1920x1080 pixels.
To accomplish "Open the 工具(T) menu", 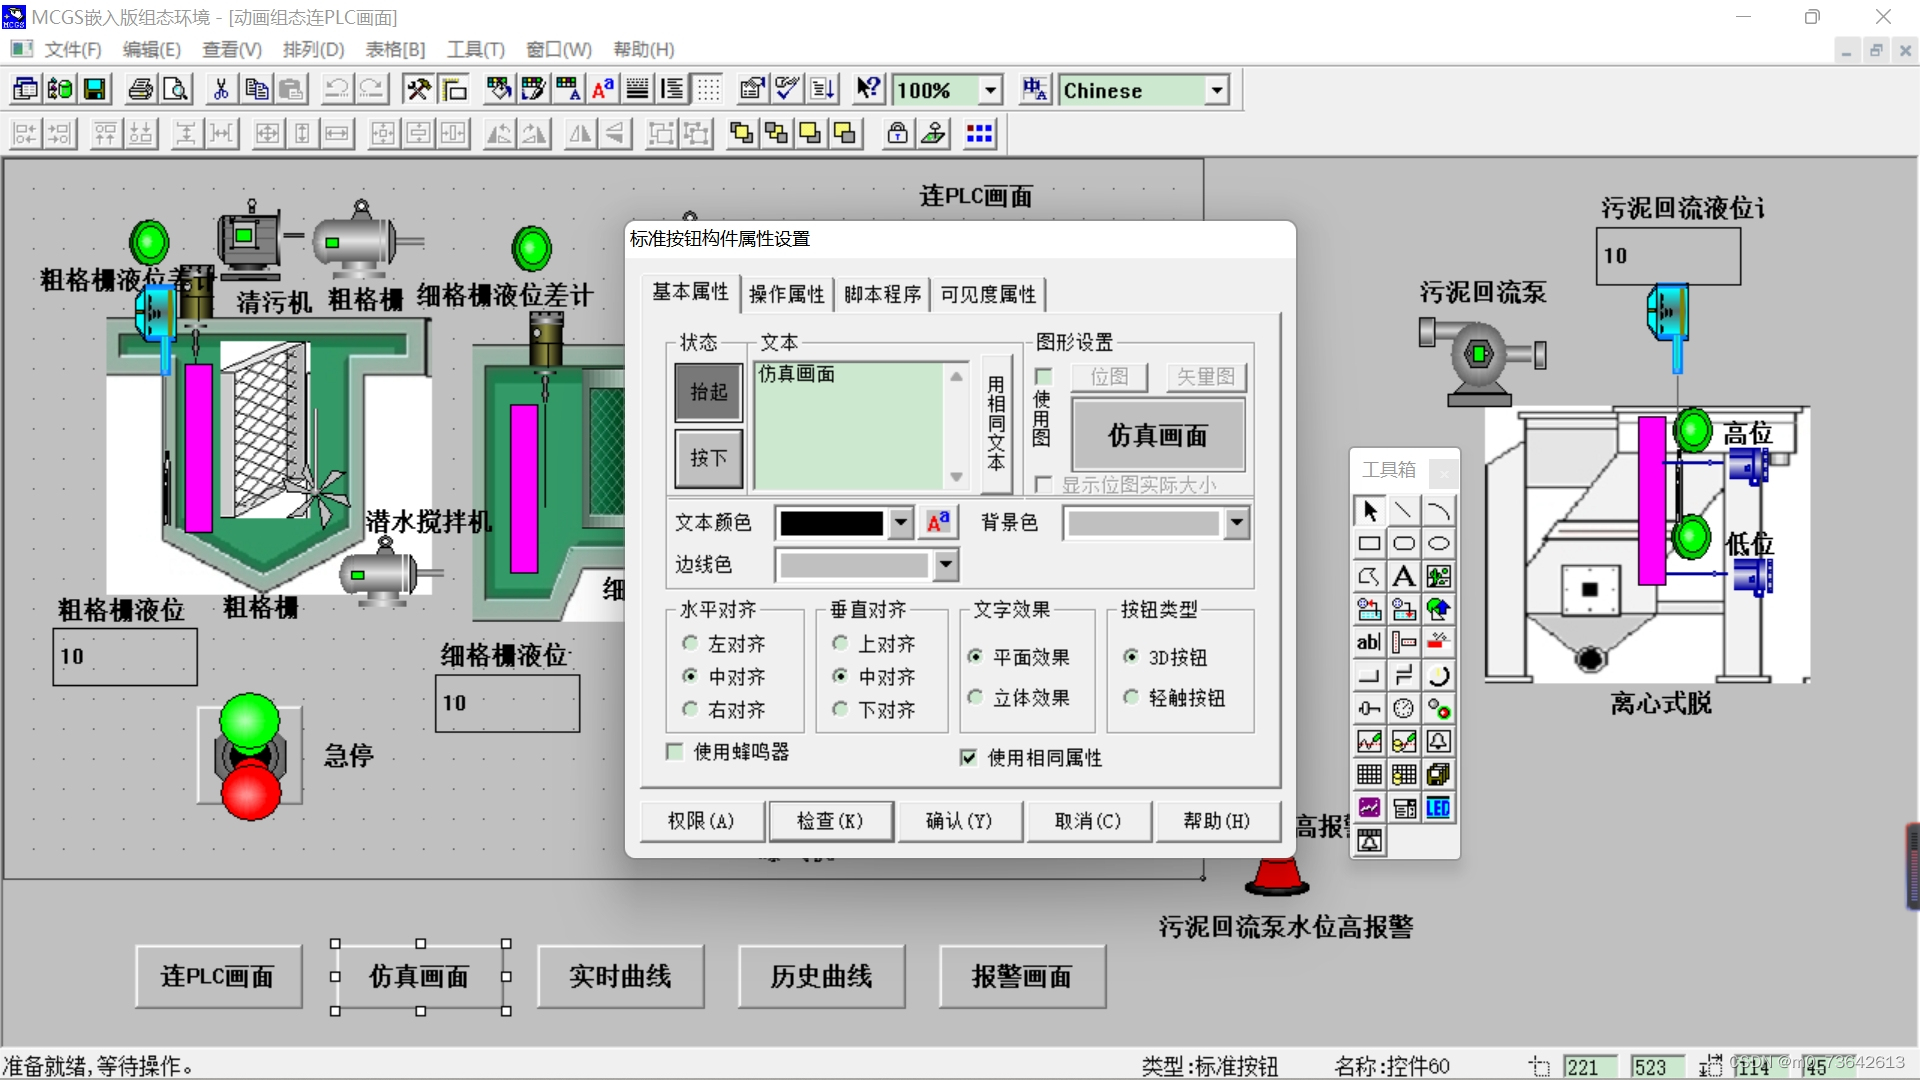I will pyautogui.click(x=475, y=49).
